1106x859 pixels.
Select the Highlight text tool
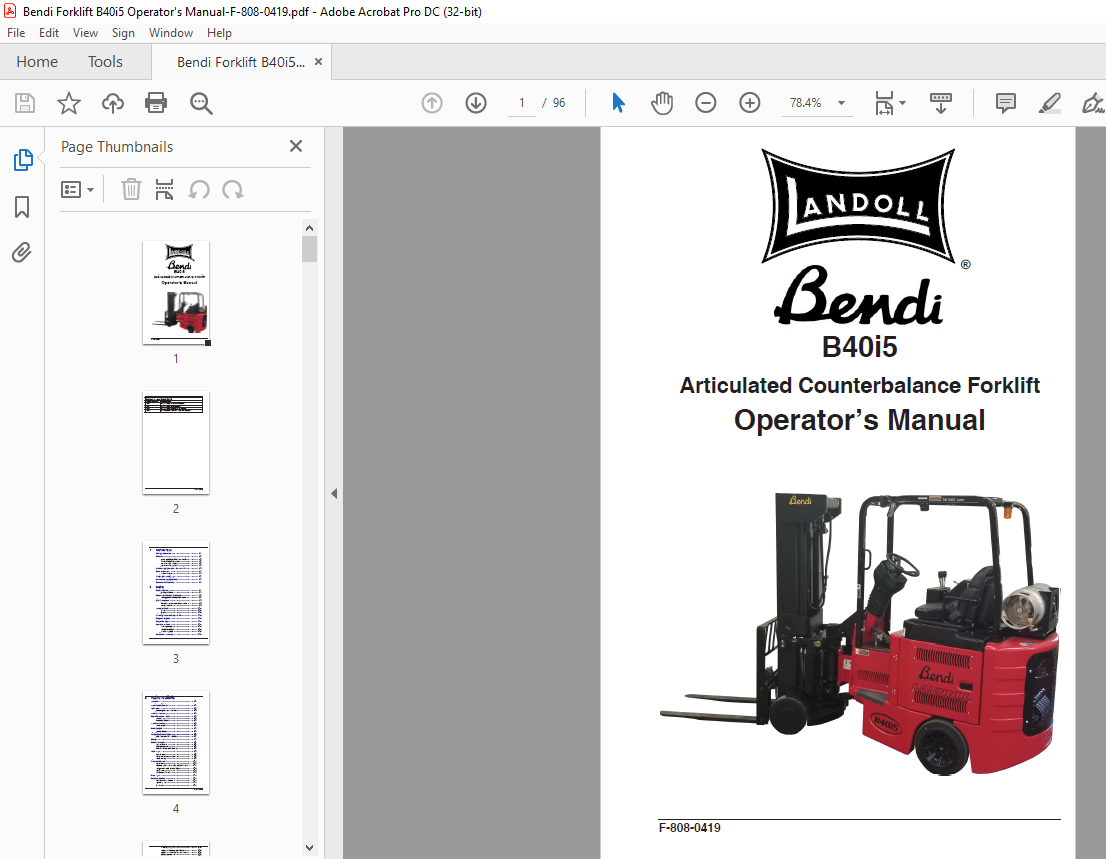(x=1050, y=103)
